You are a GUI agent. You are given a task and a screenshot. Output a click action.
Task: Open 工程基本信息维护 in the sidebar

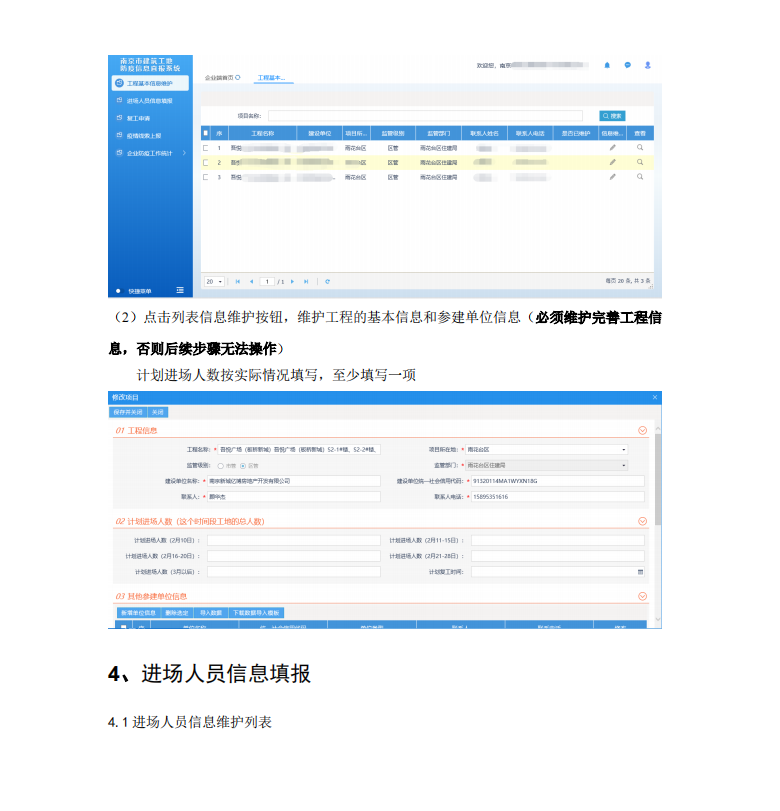point(150,83)
